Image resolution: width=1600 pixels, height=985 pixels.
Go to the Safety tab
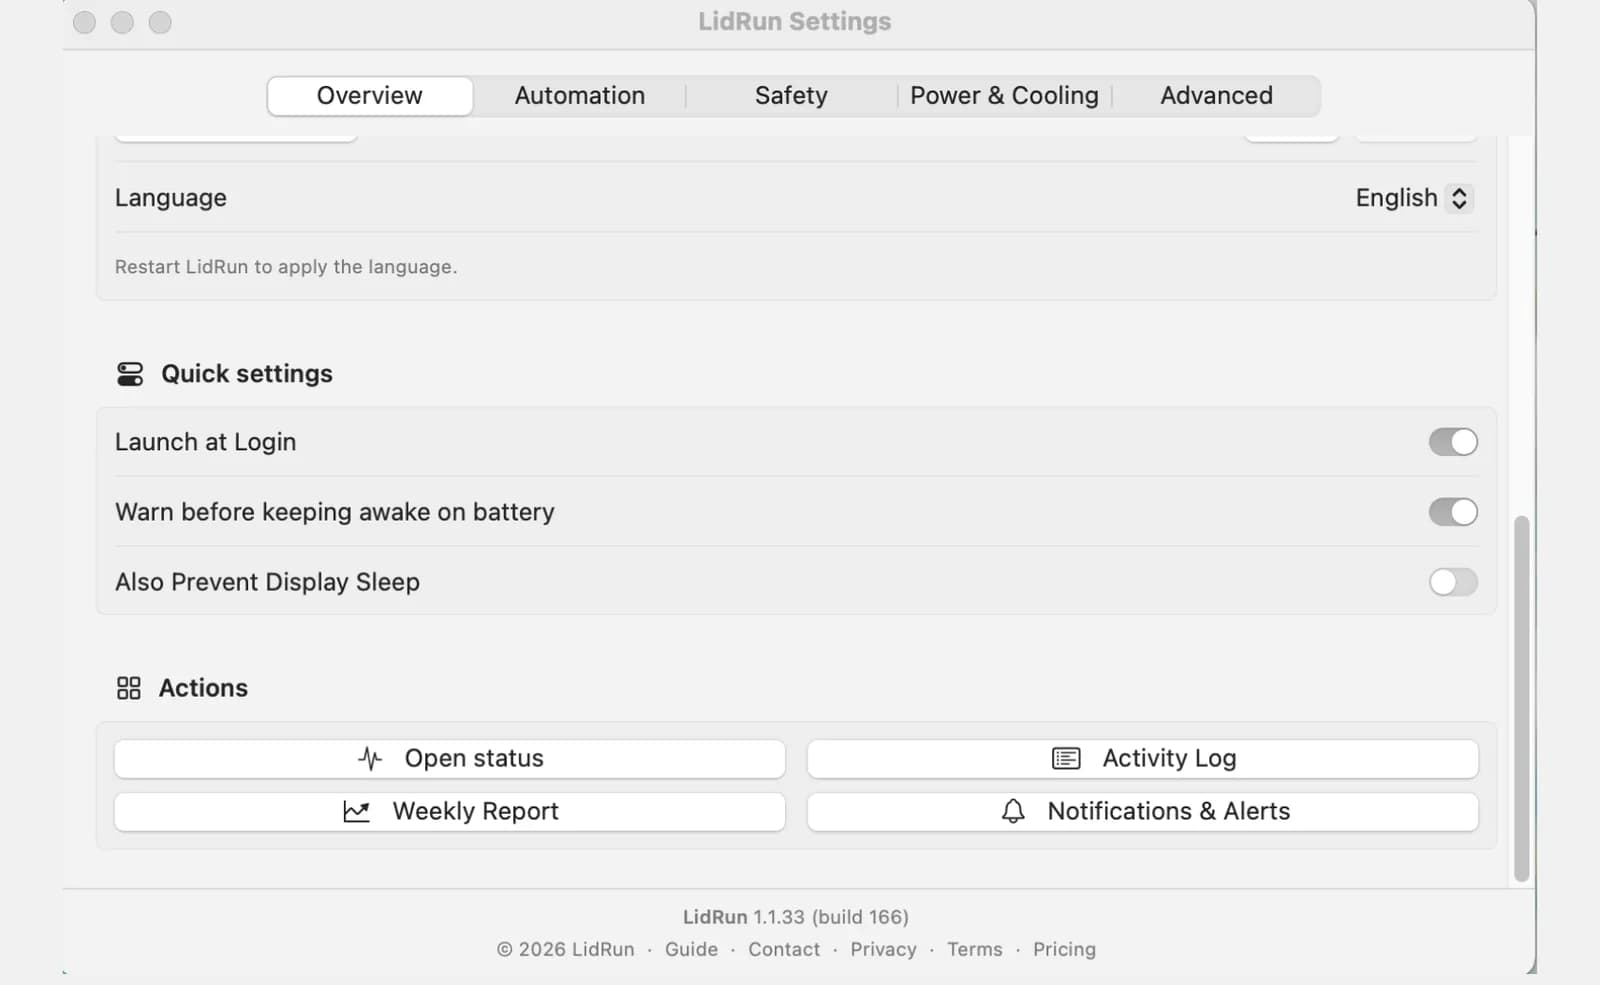point(791,96)
